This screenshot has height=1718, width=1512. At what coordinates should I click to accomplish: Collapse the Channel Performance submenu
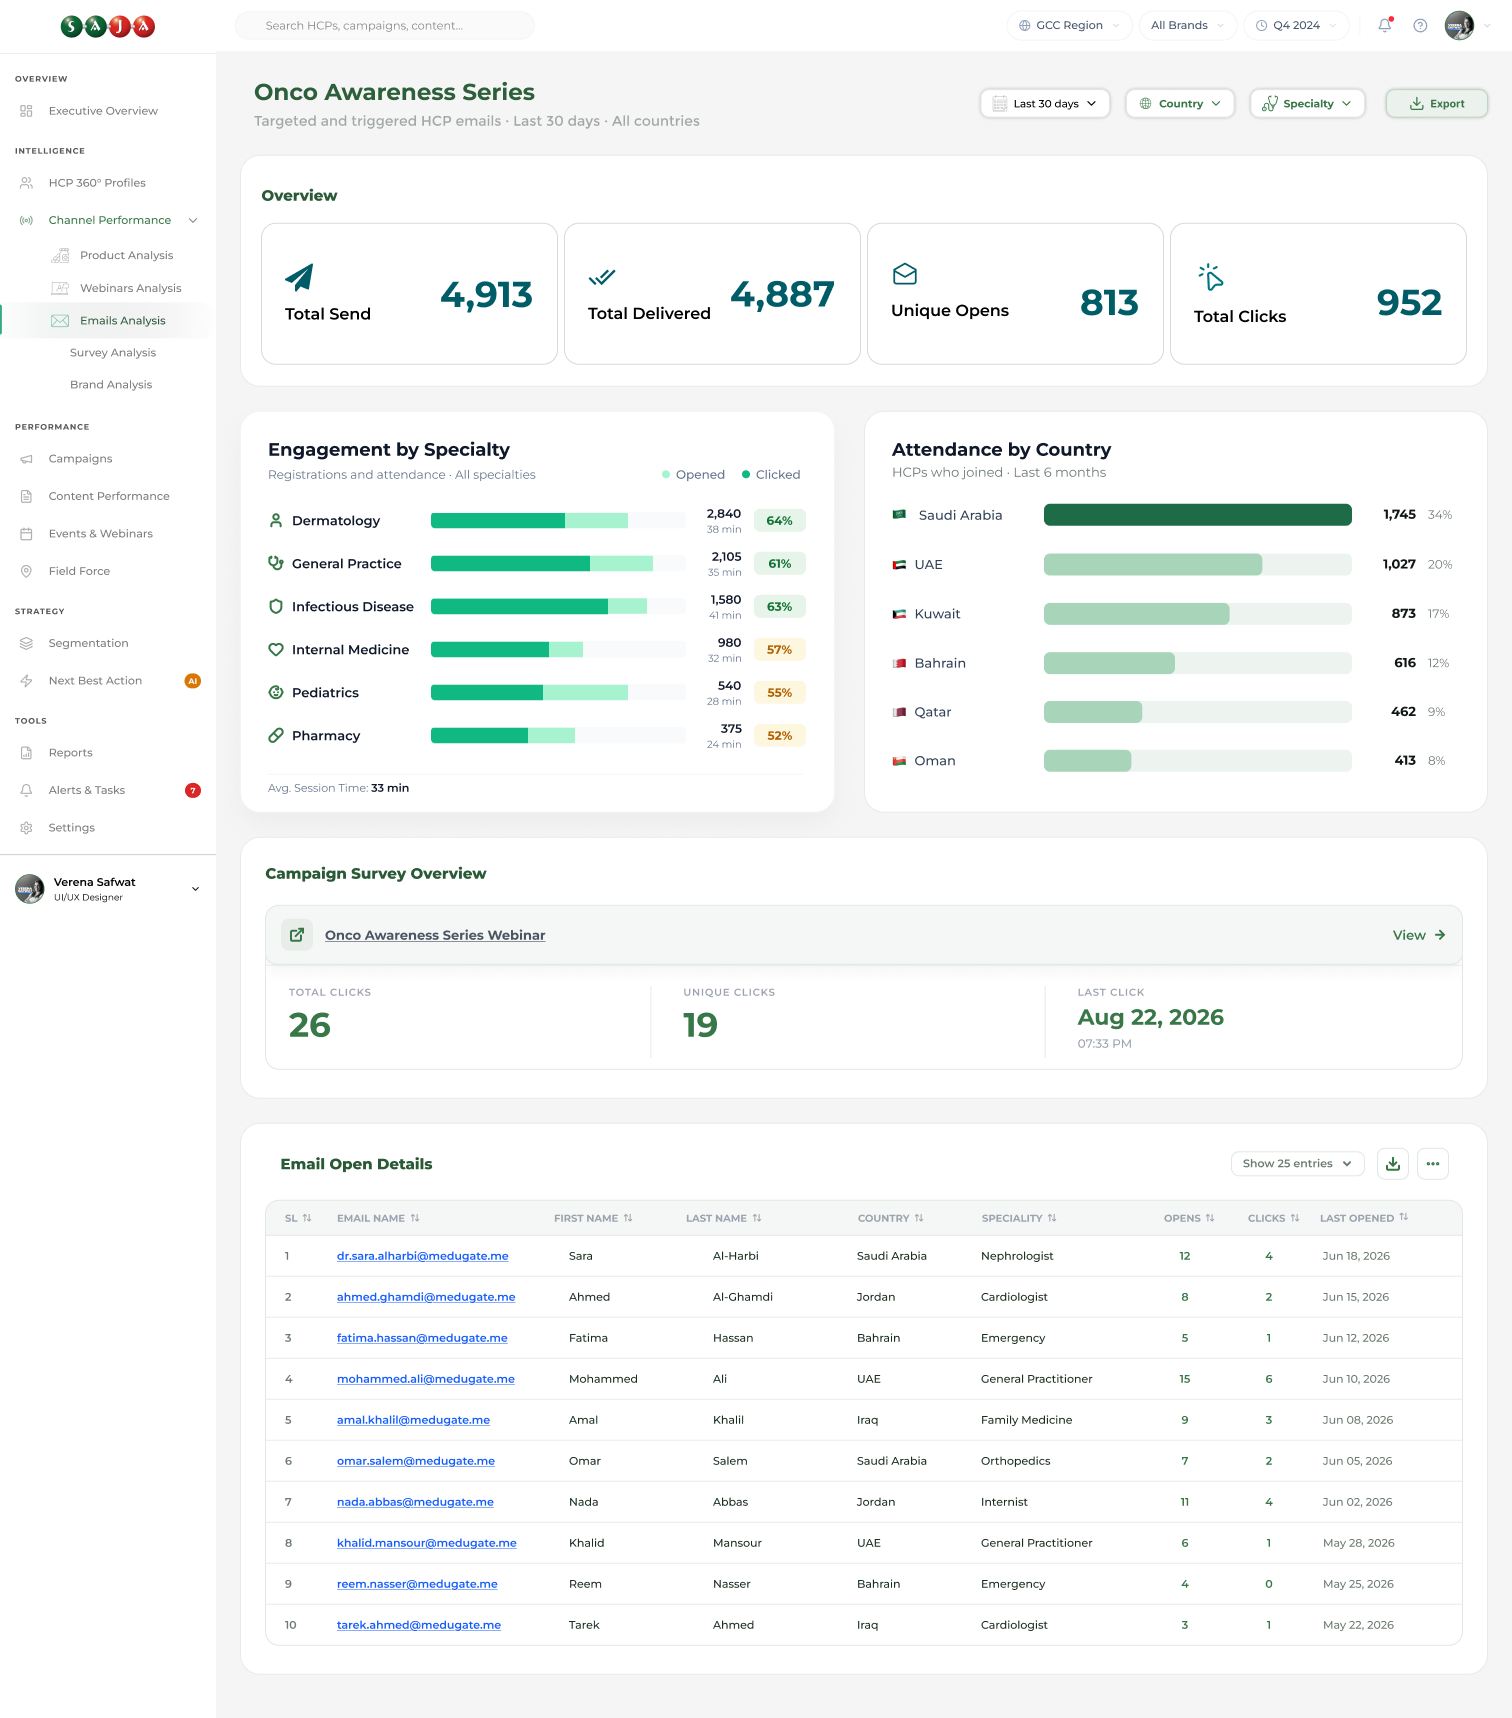(193, 220)
